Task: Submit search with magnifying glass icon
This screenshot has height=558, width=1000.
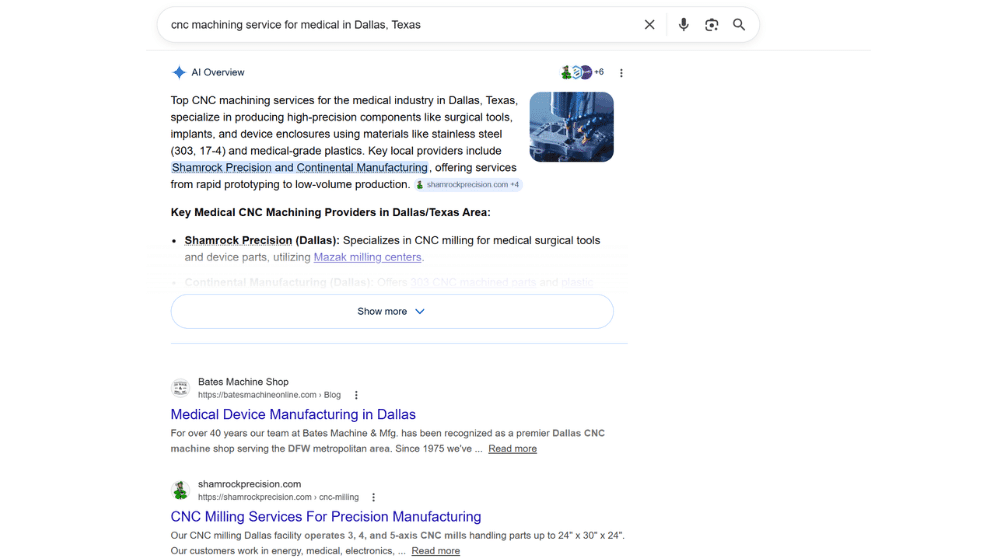Action: (x=739, y=25)
